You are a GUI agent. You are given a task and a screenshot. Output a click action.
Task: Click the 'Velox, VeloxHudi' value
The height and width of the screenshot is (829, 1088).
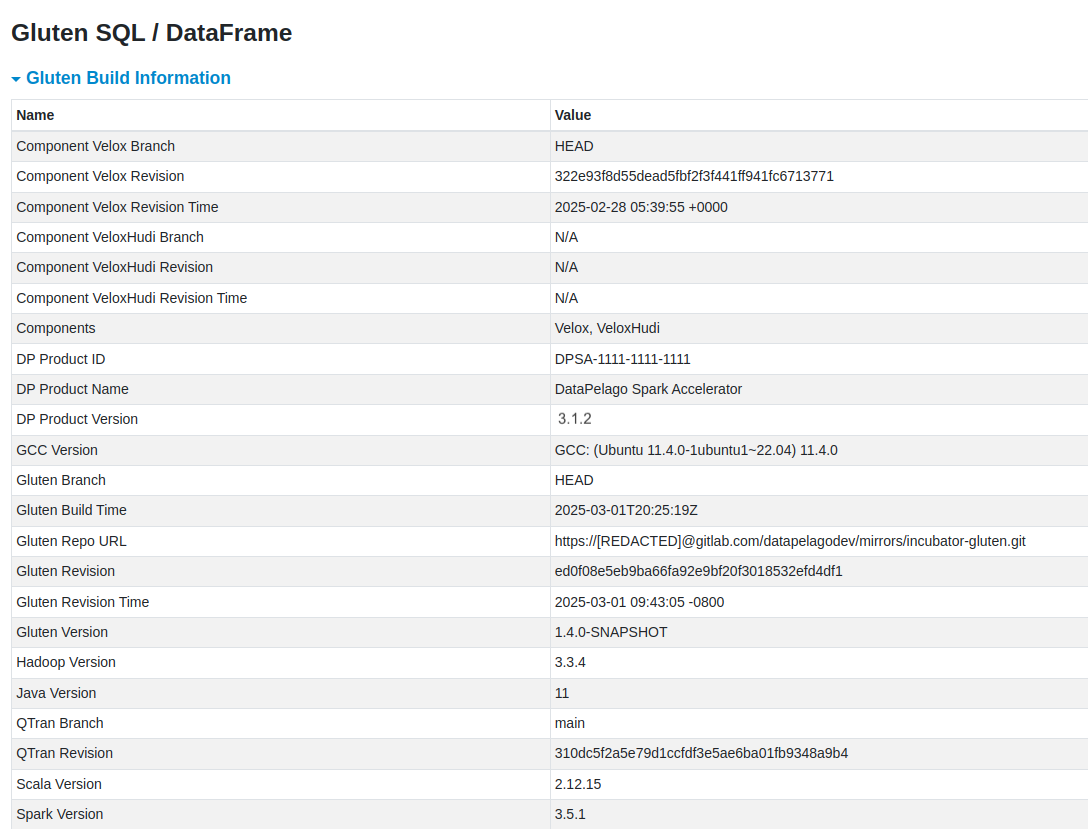click(x=607, y=328)
